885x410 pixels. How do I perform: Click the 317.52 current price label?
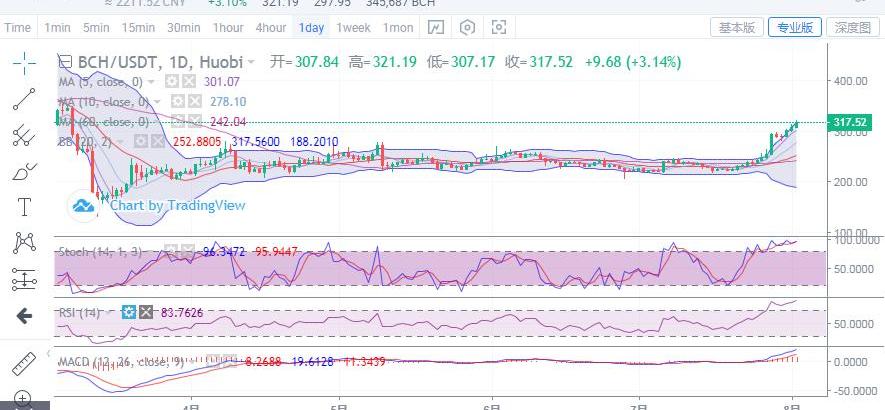[x=849, y=123]
